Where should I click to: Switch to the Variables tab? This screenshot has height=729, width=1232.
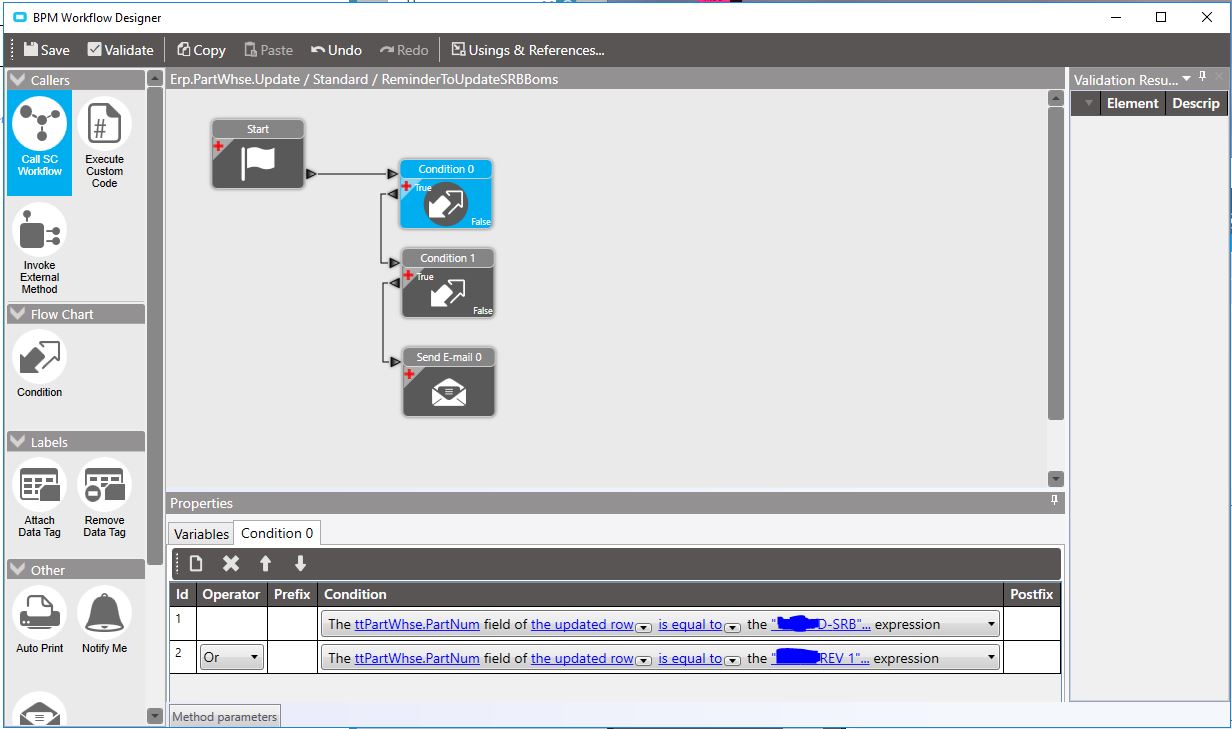pos(201,534)
